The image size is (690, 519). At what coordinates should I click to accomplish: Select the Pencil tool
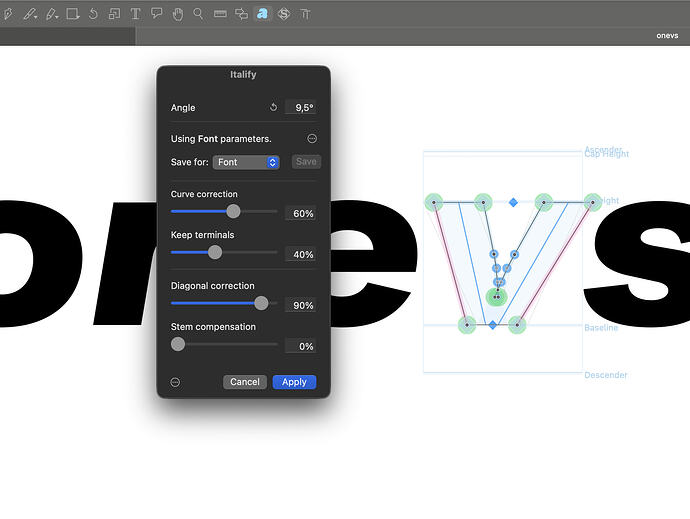pyautogui.click(x=51, y=14)
